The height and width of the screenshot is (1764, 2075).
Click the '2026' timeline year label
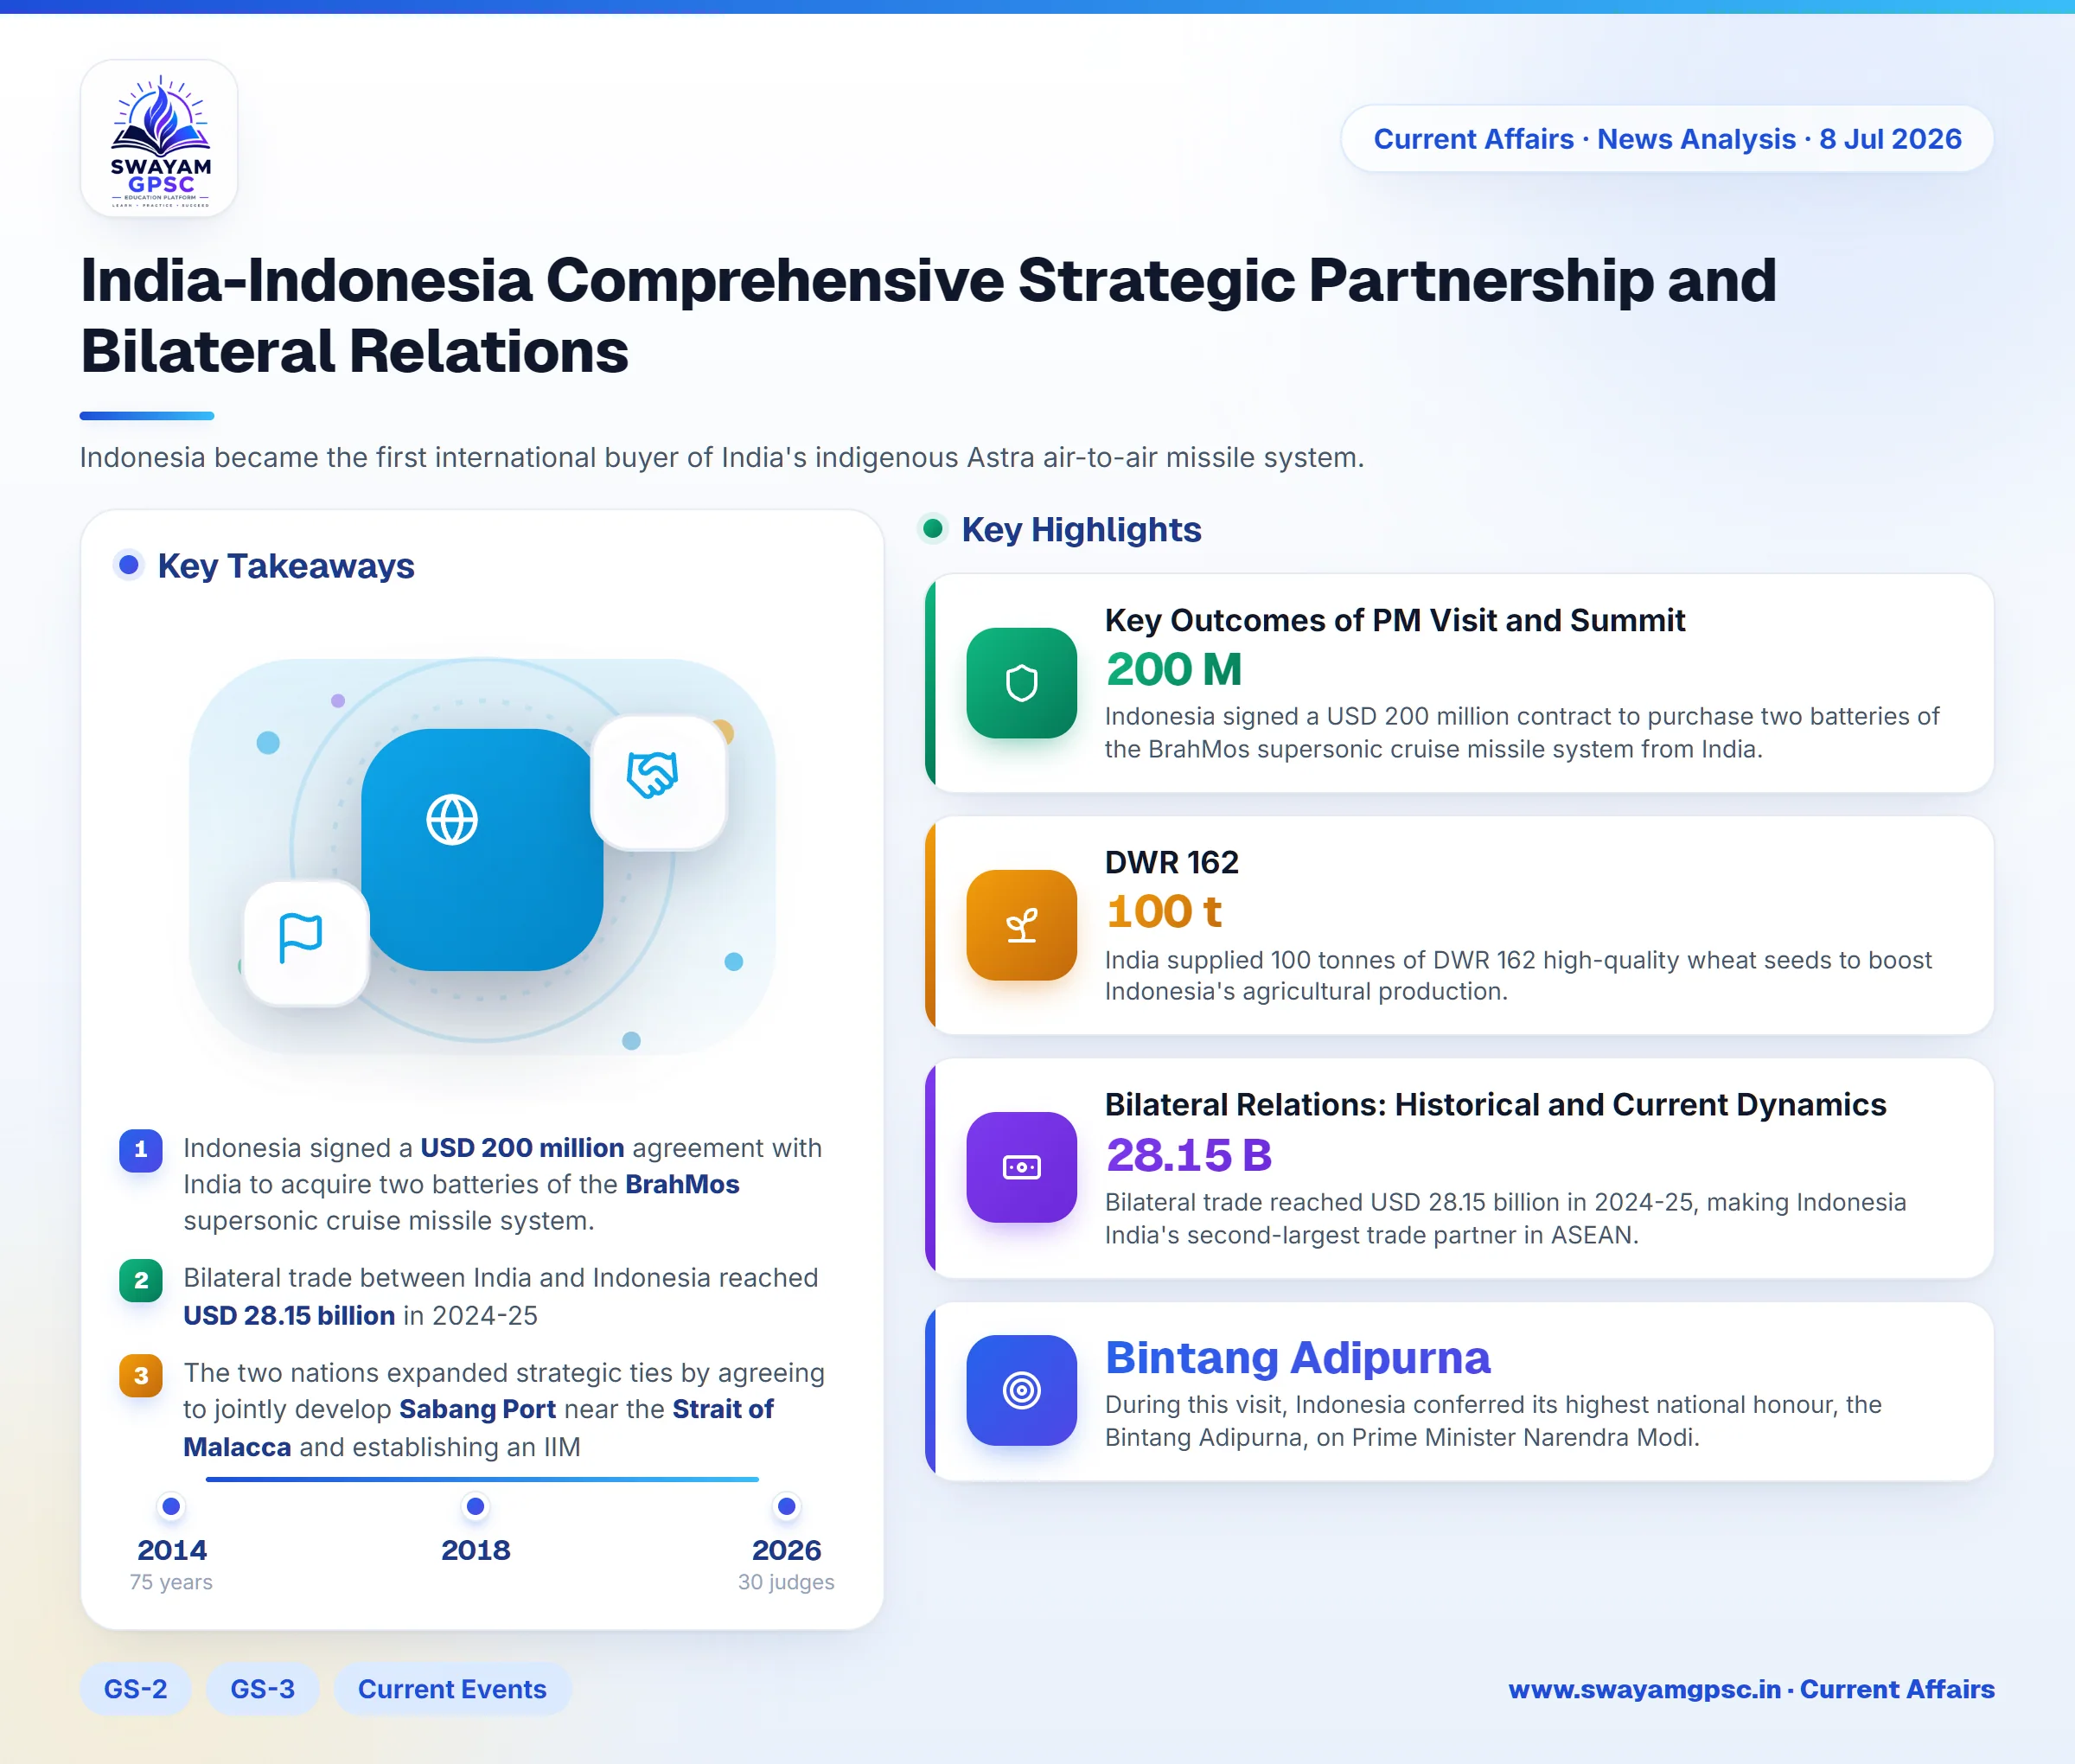(787, 1550)
